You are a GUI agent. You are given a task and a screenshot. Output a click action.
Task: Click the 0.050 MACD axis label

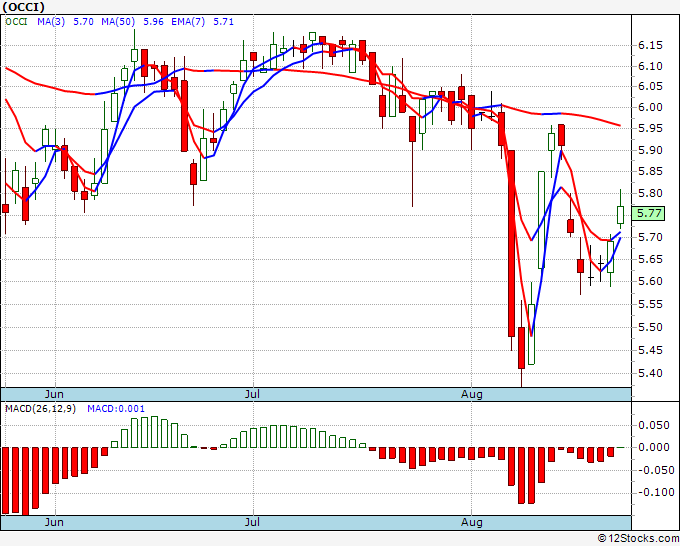[653, 425]
